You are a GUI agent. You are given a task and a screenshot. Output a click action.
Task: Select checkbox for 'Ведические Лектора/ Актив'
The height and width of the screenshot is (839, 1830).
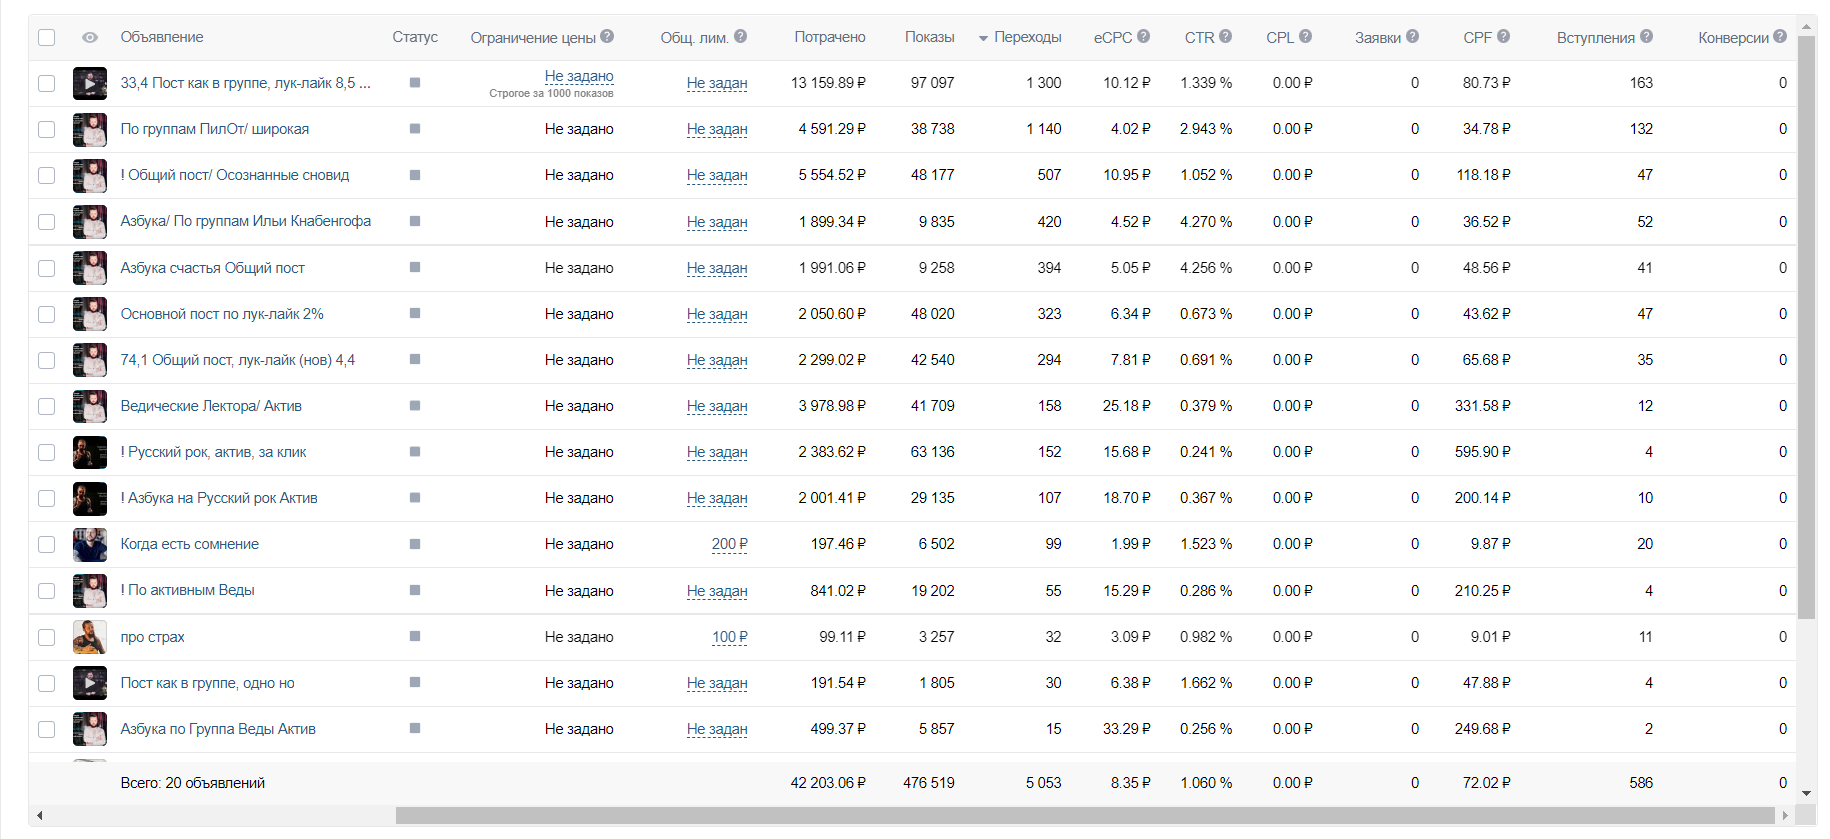[47, 406]
